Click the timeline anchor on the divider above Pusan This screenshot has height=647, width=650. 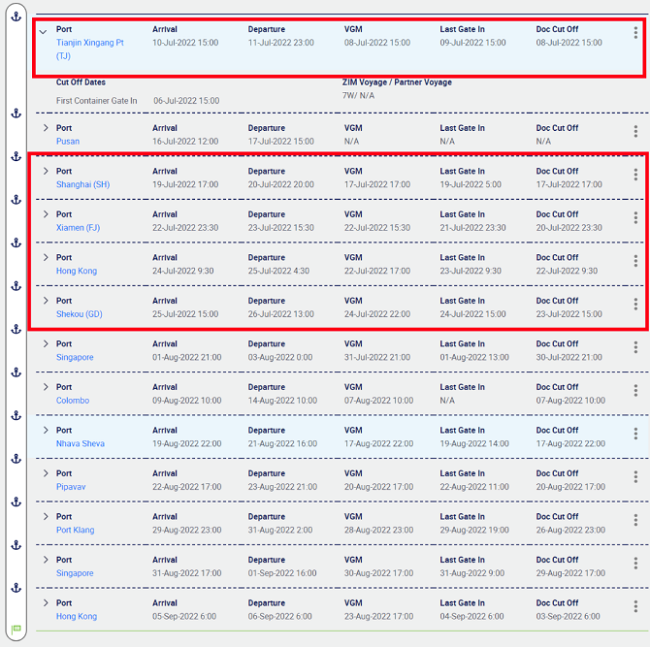point(16,113)
